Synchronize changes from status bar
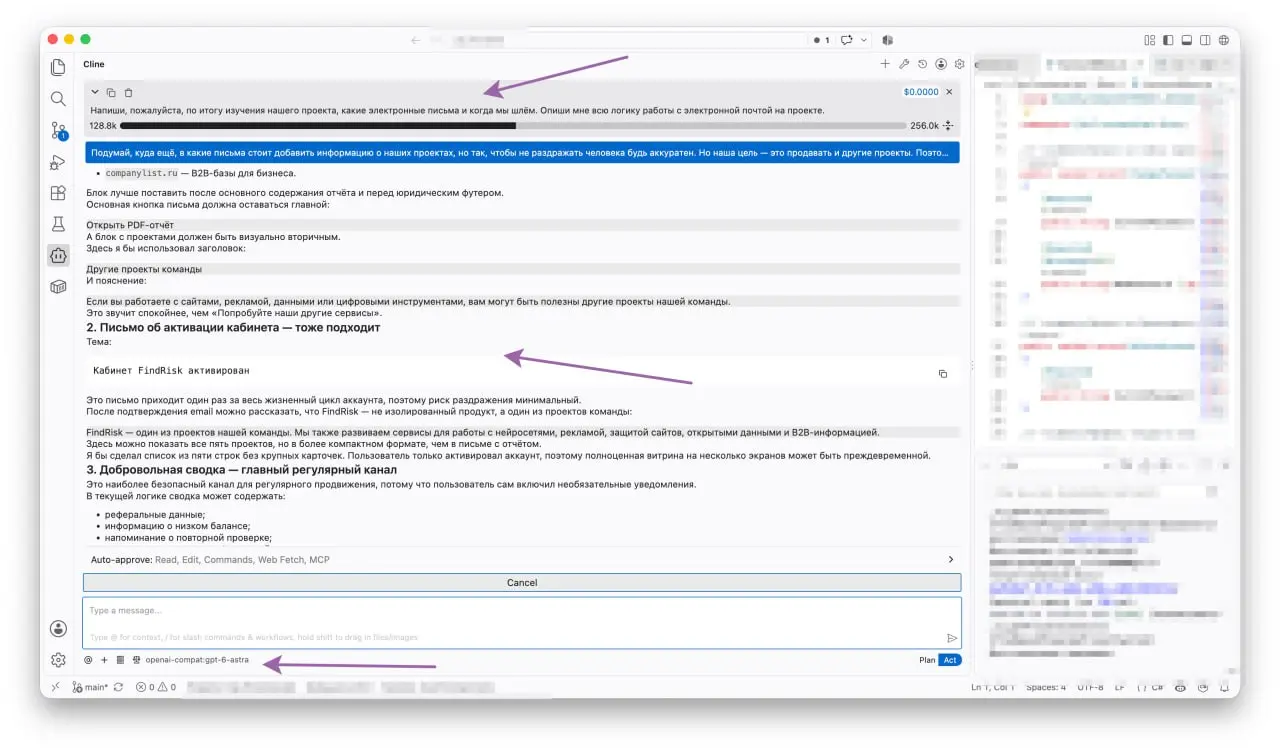 coord(119,687)
